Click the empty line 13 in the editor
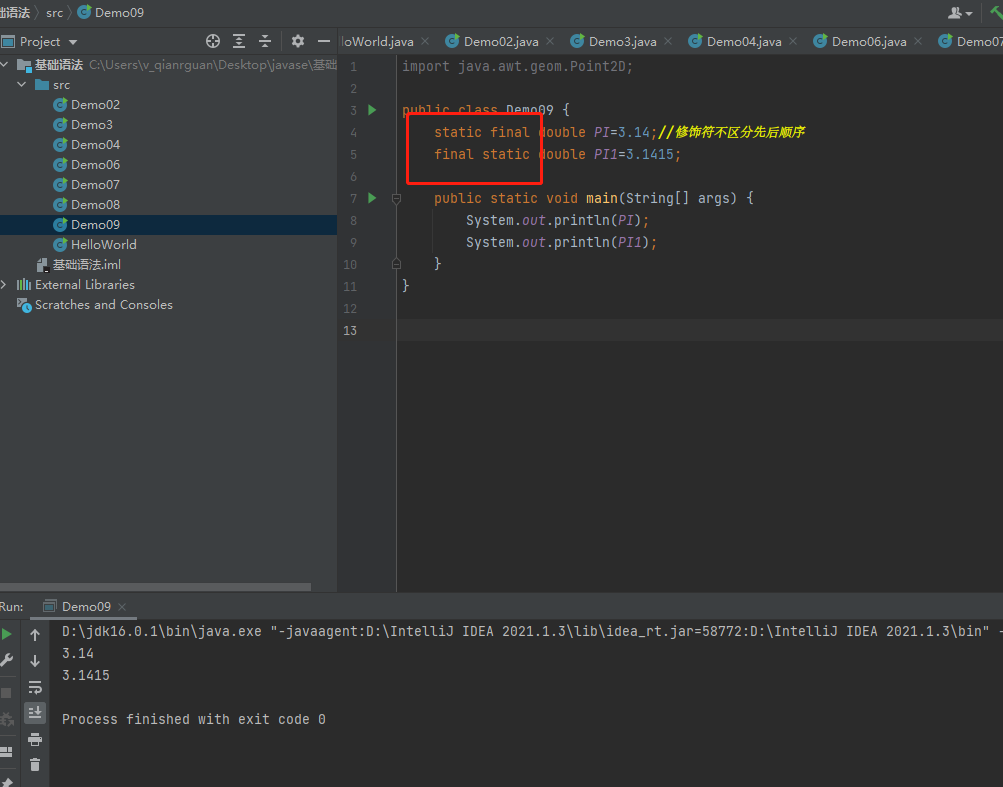Screen dimensions: 1003x787 click(x=699, y=330)
